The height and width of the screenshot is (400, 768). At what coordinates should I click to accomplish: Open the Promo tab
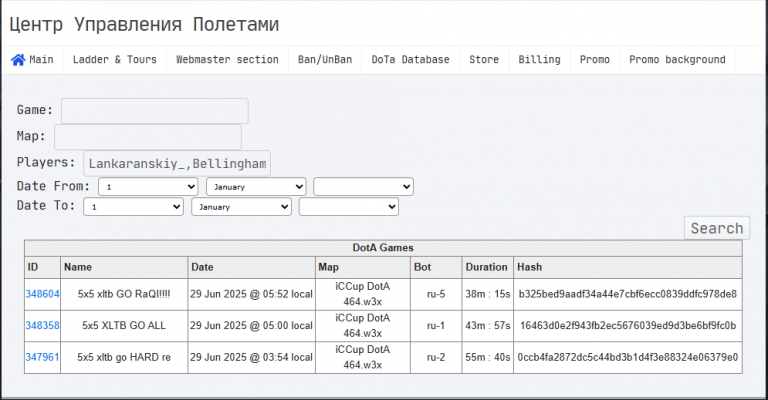click(595, 60)
